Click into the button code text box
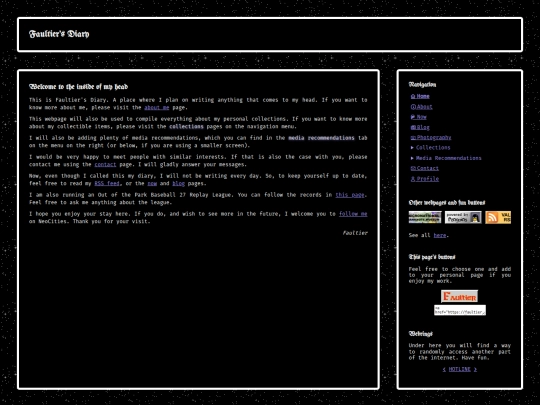Image resolution: width=540 pixels, height=405 pixels. [460, 310]
